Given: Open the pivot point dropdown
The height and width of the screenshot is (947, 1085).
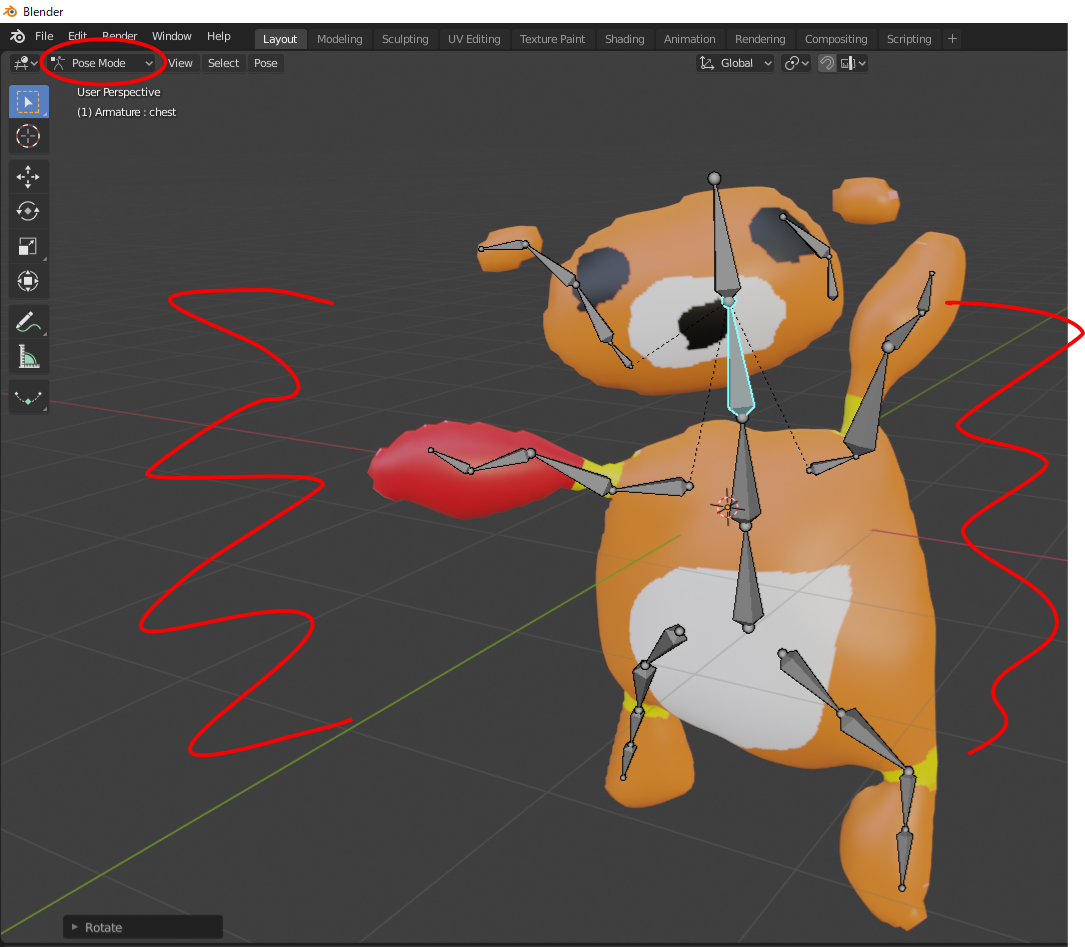Looking at the screenshot, I should pyautogui.click(x=796, y=63).
